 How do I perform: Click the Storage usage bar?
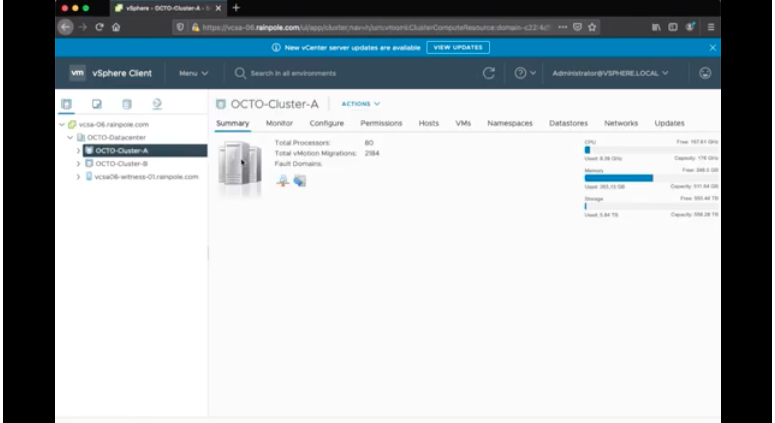tap(651, 206)
